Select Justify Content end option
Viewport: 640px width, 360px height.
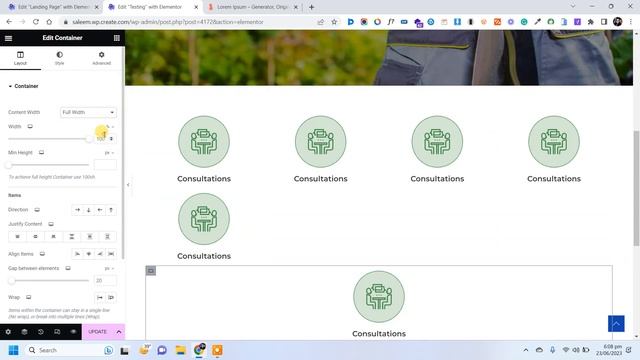(x=53, y=237)
